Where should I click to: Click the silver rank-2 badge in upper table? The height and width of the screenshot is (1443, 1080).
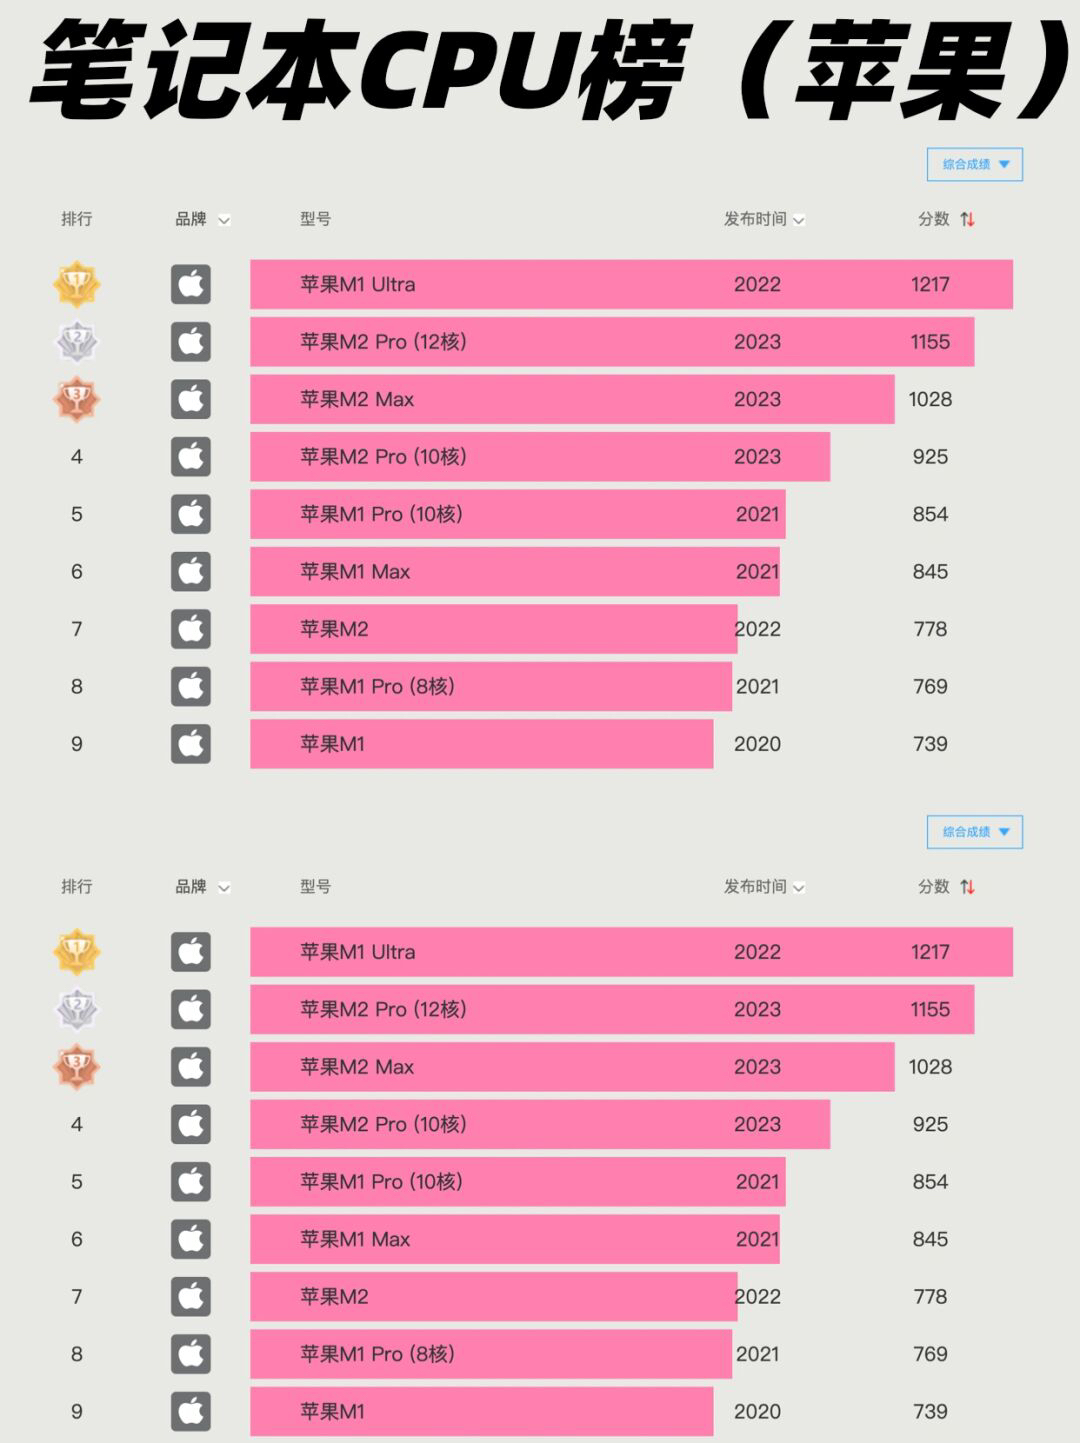click(x=76, y=342)
